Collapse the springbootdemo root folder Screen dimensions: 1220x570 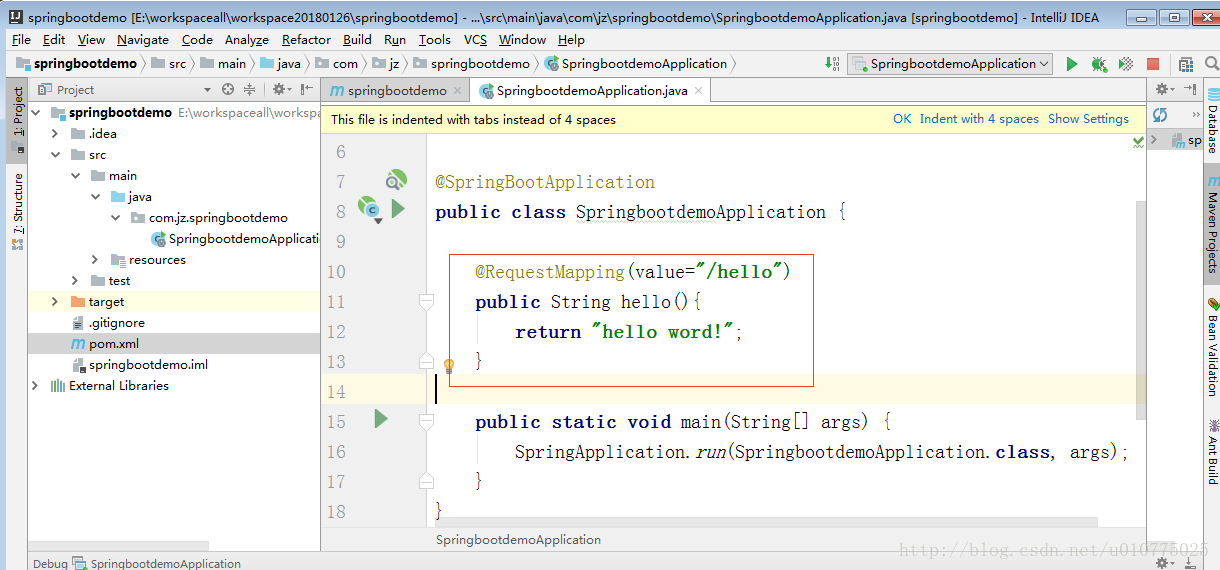(37, 112)
